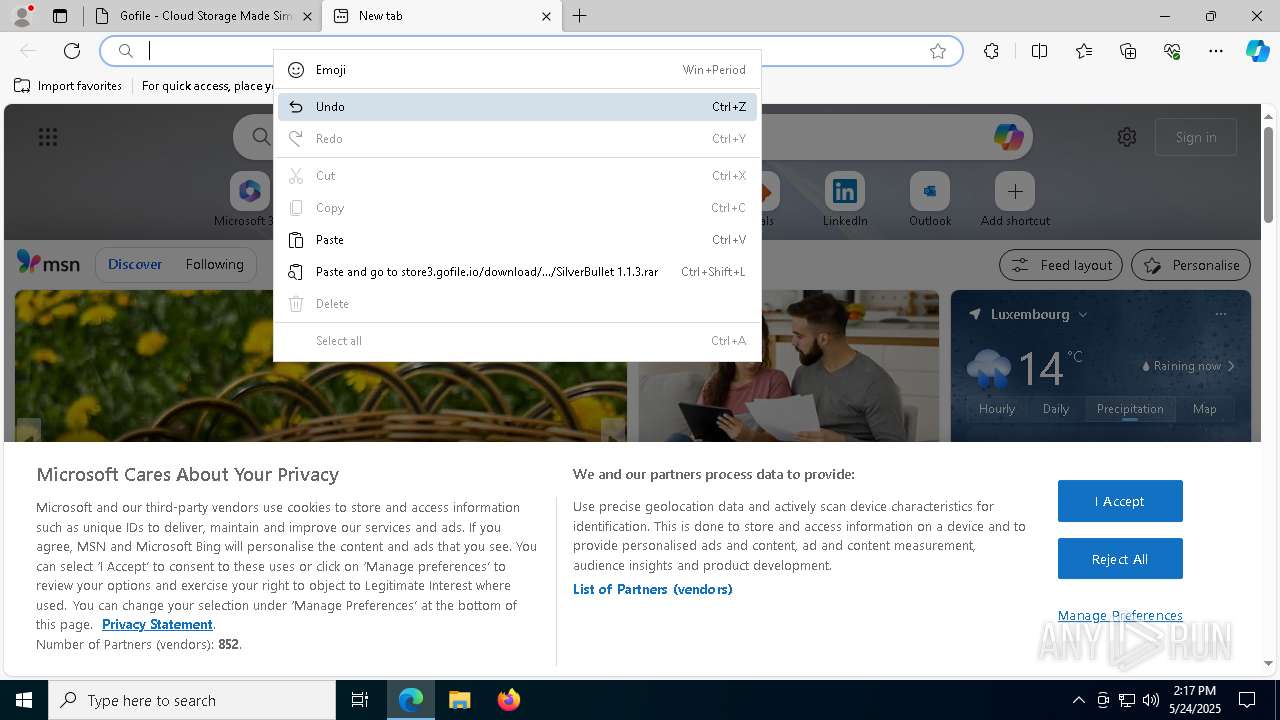Close the Gofile tab

[308, 16]
